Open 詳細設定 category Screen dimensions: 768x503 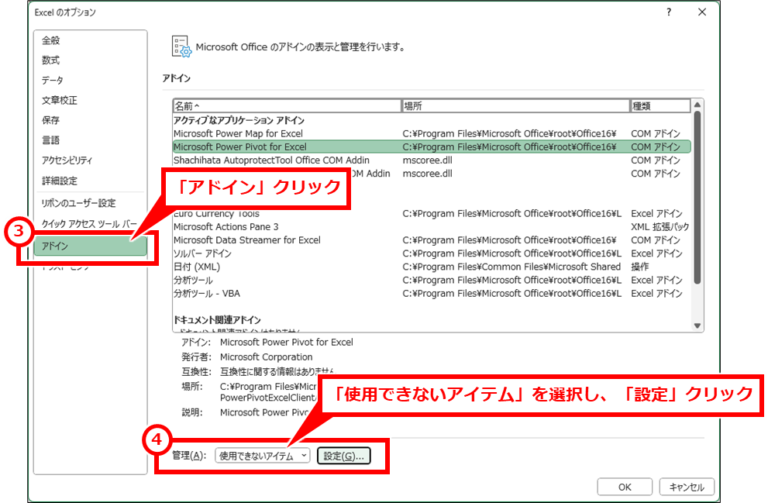pyautogui.click(x=90, y=181)
